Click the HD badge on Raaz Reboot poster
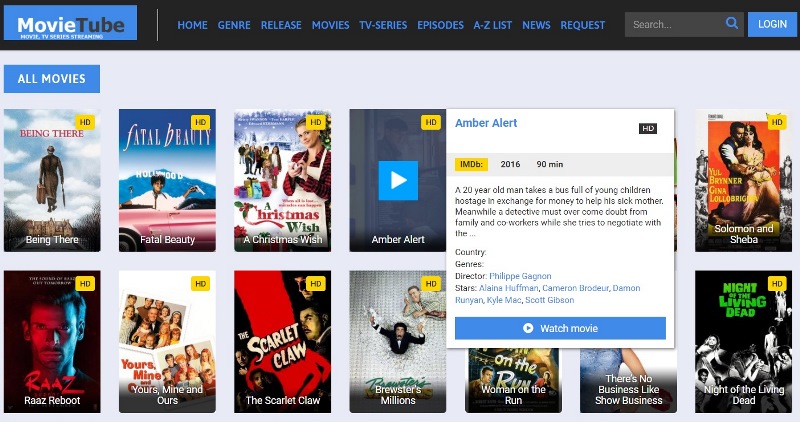Image resolution: width=800 pixels, height=422 pixels. click(85, 284)
